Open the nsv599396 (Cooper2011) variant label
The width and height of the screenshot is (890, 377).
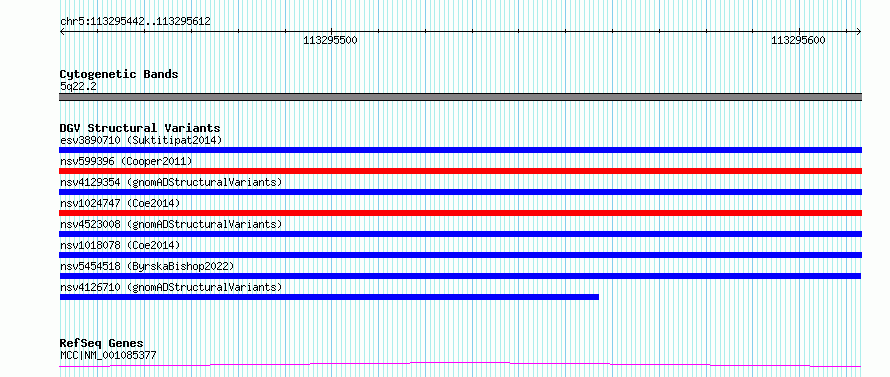click(126, 161)
